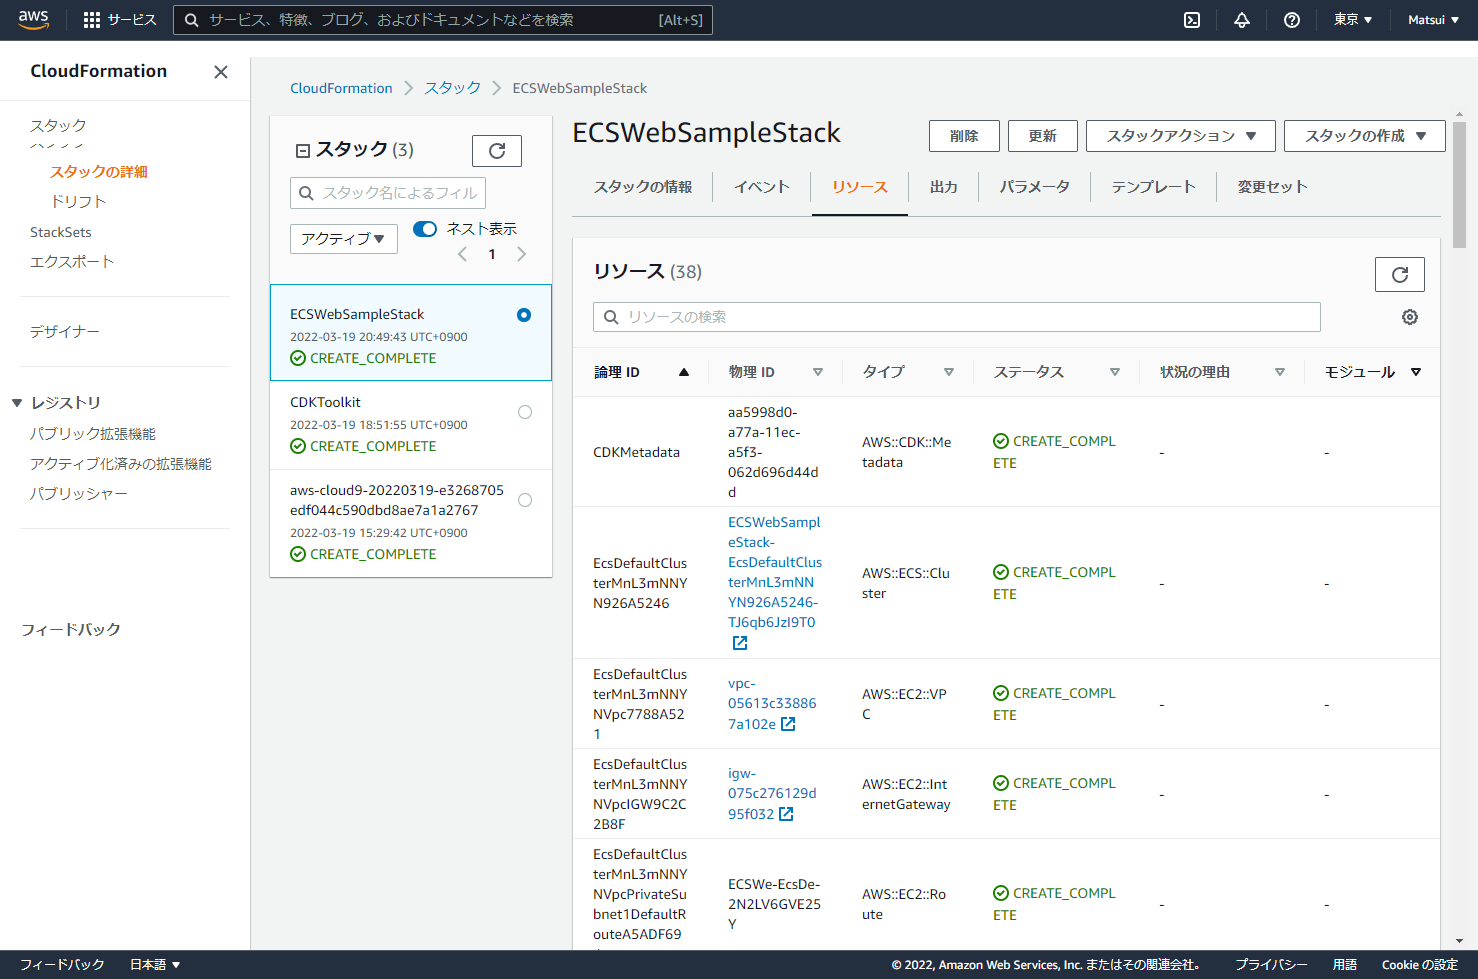1478x979 pixels.
Task: Open the notifications bell
Action: [x=1242, y=20]
